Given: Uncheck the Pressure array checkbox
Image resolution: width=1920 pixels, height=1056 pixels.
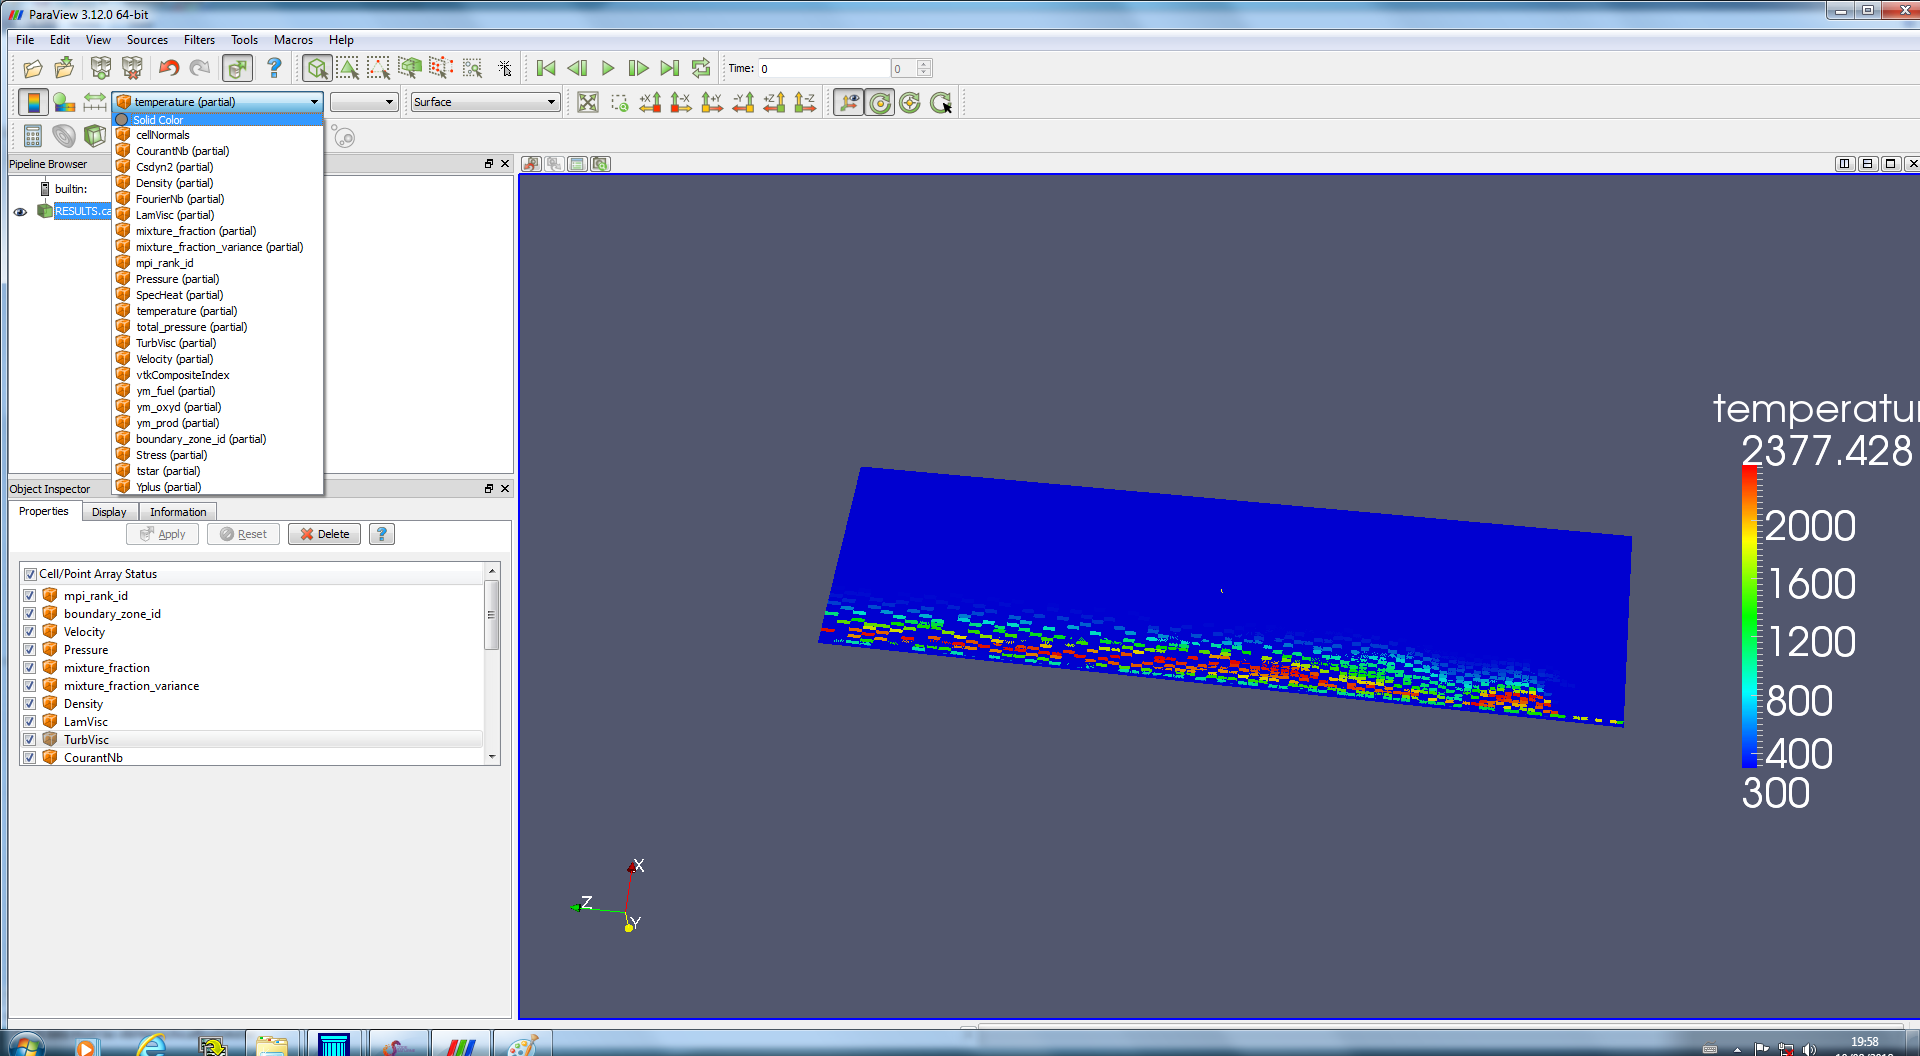Looking at the screenshot, I should click(30, 650).
